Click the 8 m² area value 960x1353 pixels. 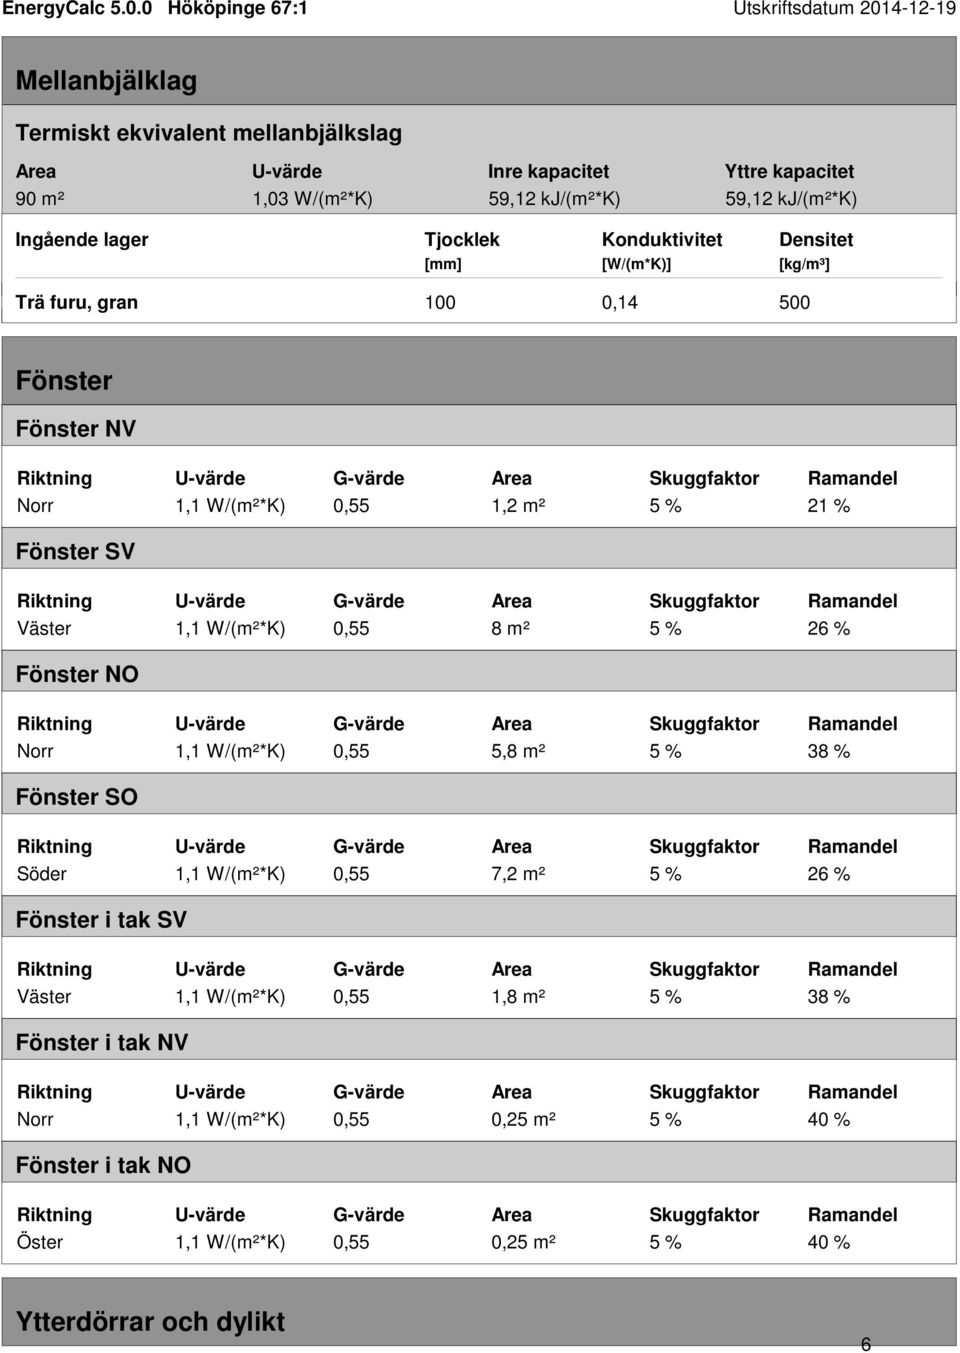tap(511, 629)
